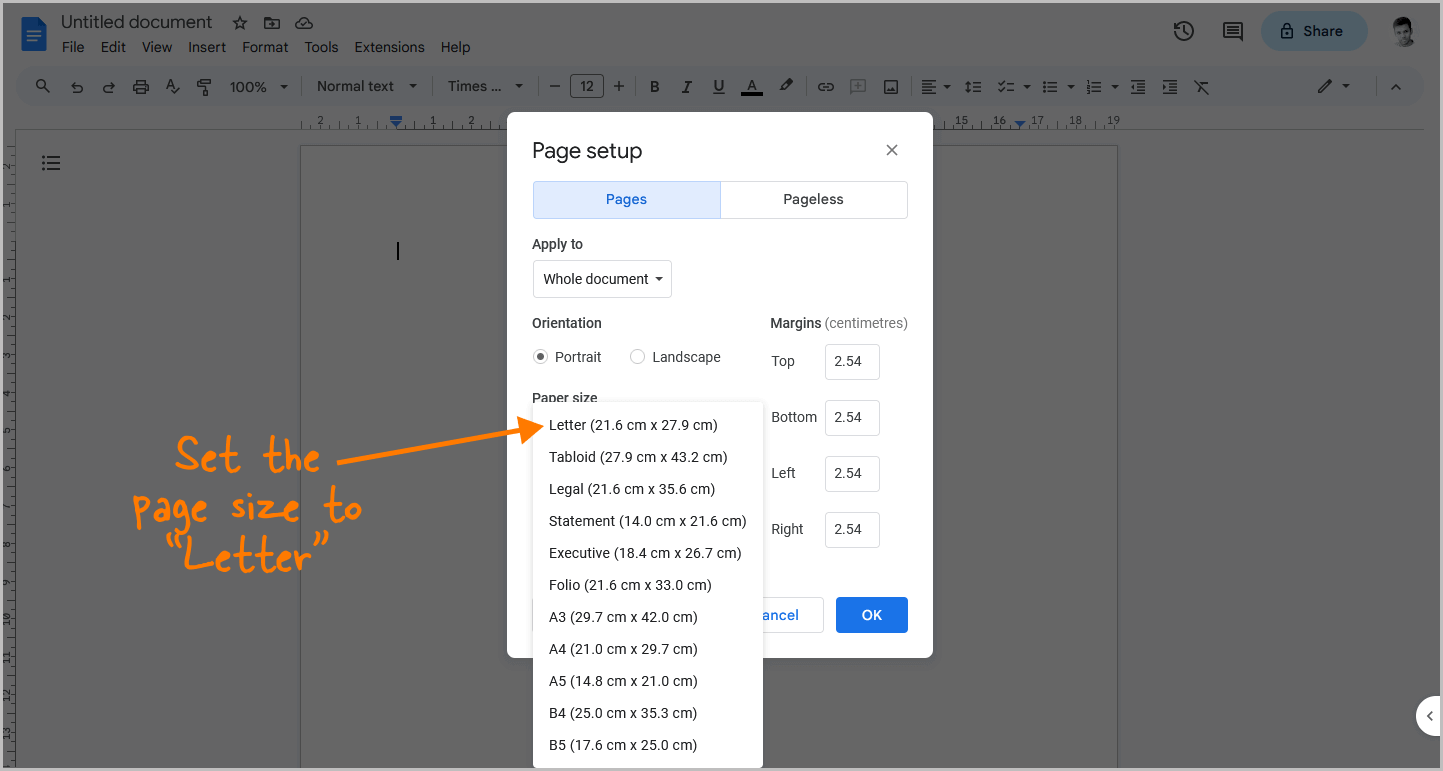Select the spelling and grammar check icon
Image resolution: width=1443 pixels, height=771 pixels.
click(172, 86)
